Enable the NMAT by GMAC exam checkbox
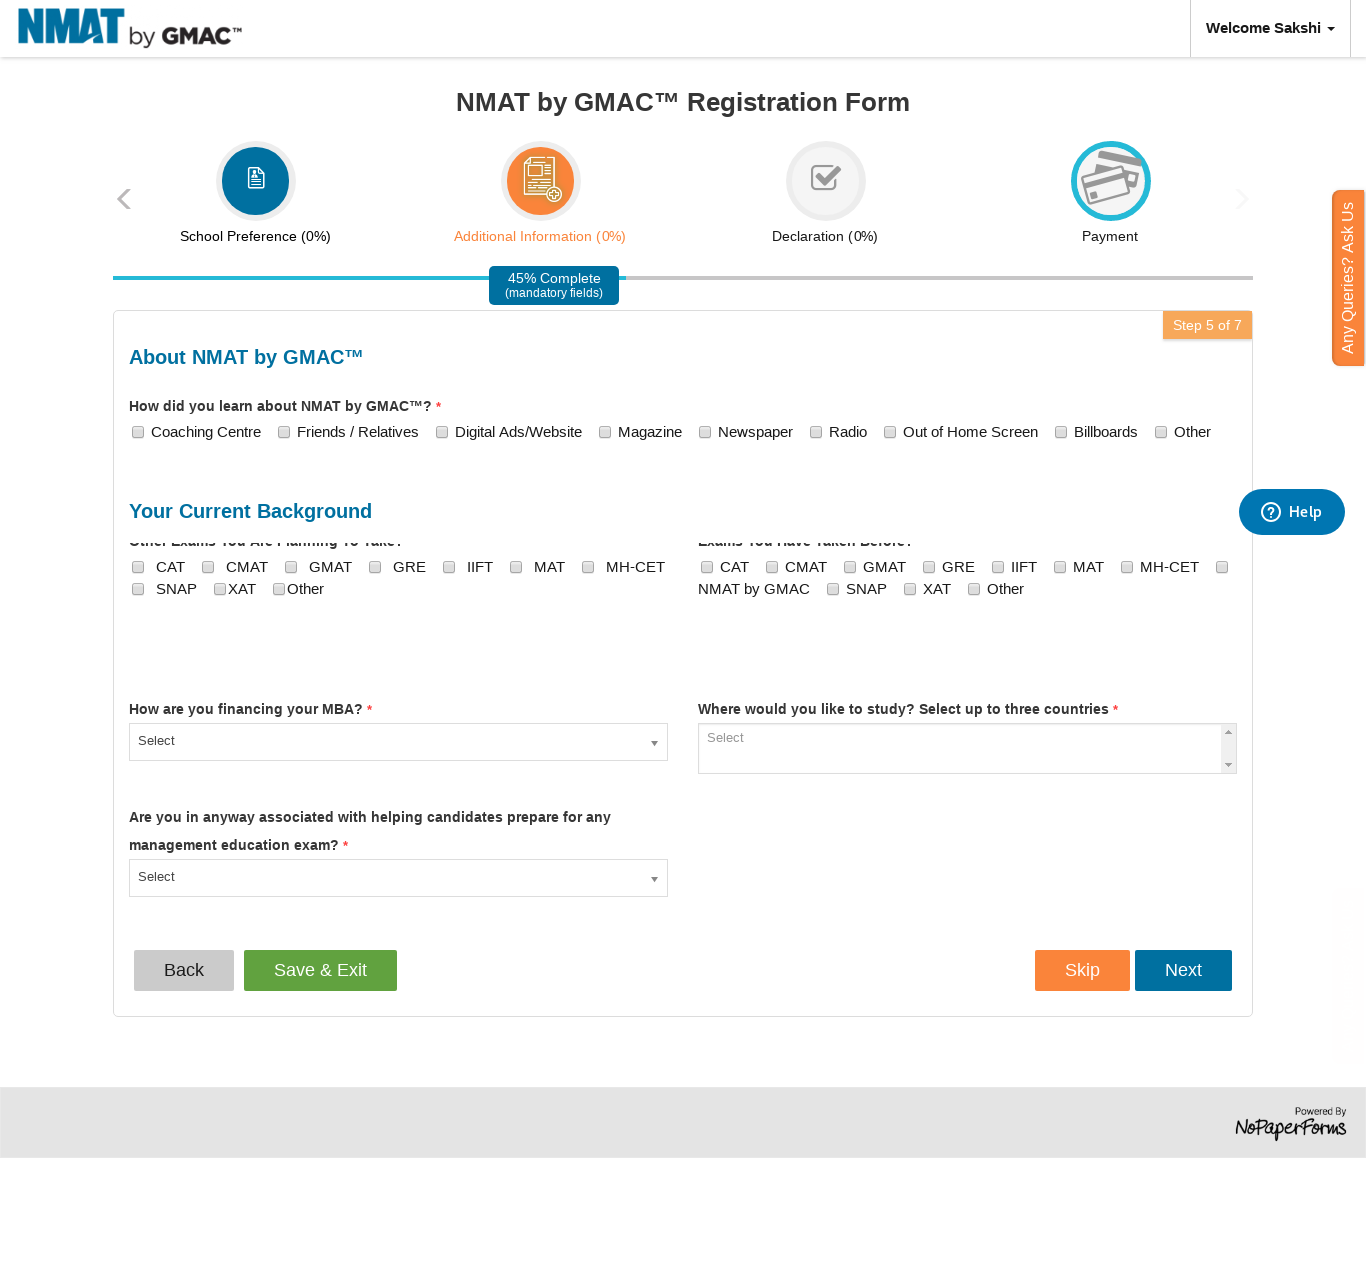 (1222, 567)
